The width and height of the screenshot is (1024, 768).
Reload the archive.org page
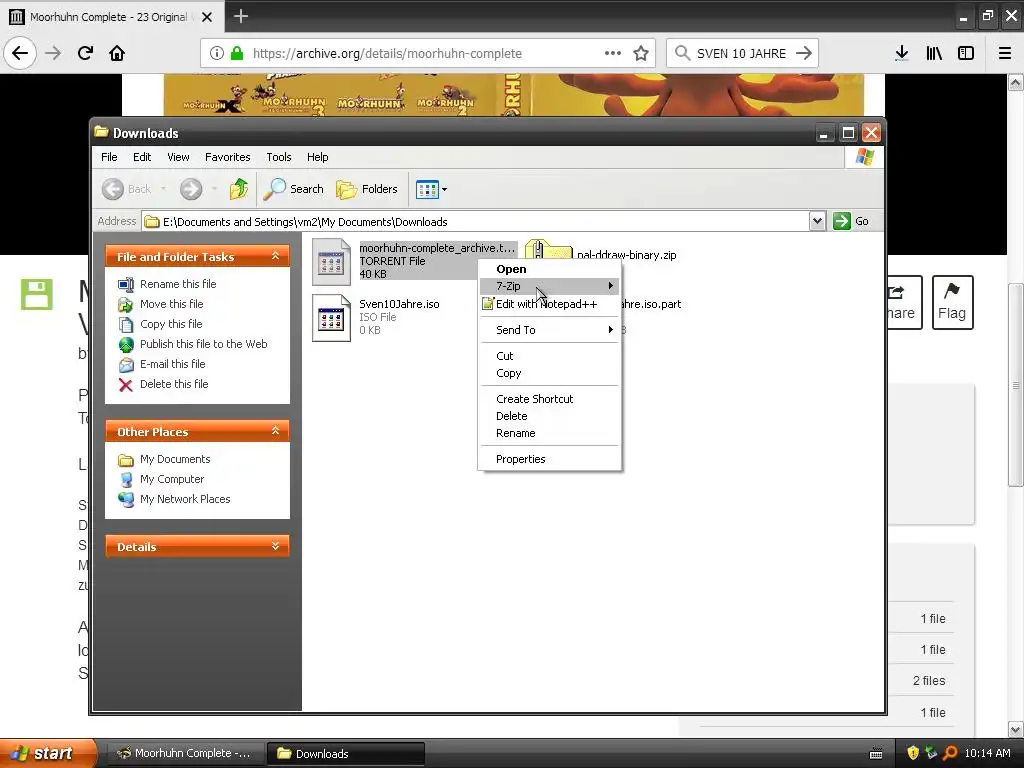pos(85,53)
